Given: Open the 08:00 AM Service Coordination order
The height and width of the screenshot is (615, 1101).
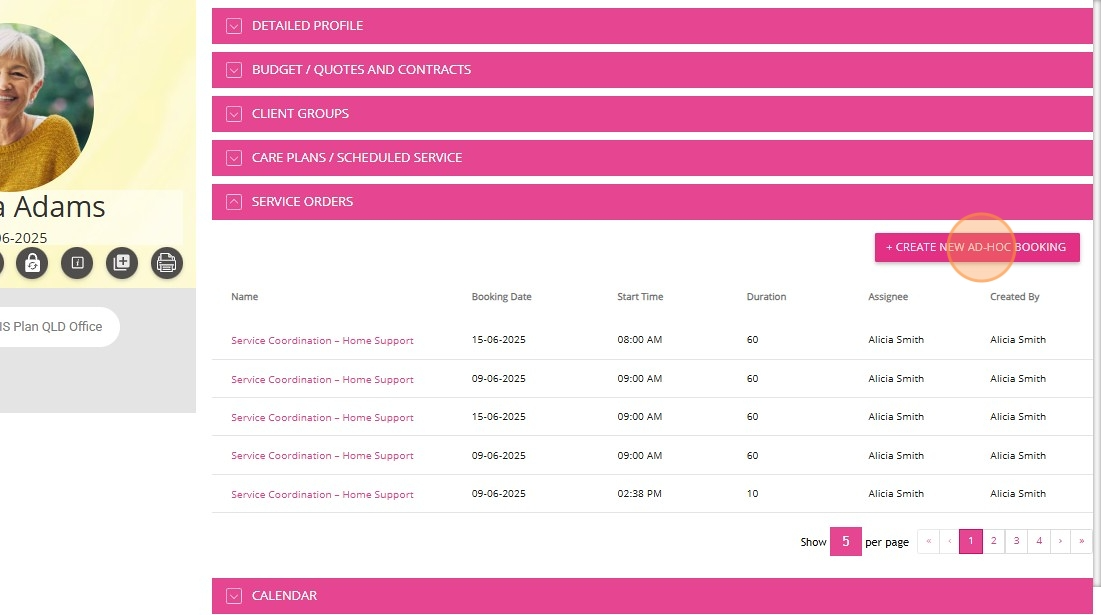Looking at the screenshot, I should [322, 341].
